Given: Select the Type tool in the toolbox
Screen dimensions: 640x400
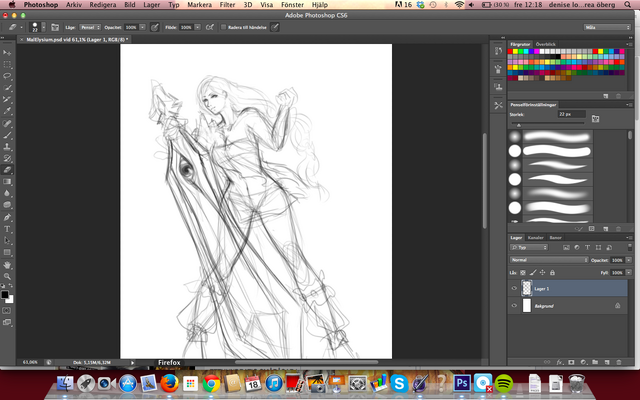Looking at the screenshot, I should click(x=7, y=229).
